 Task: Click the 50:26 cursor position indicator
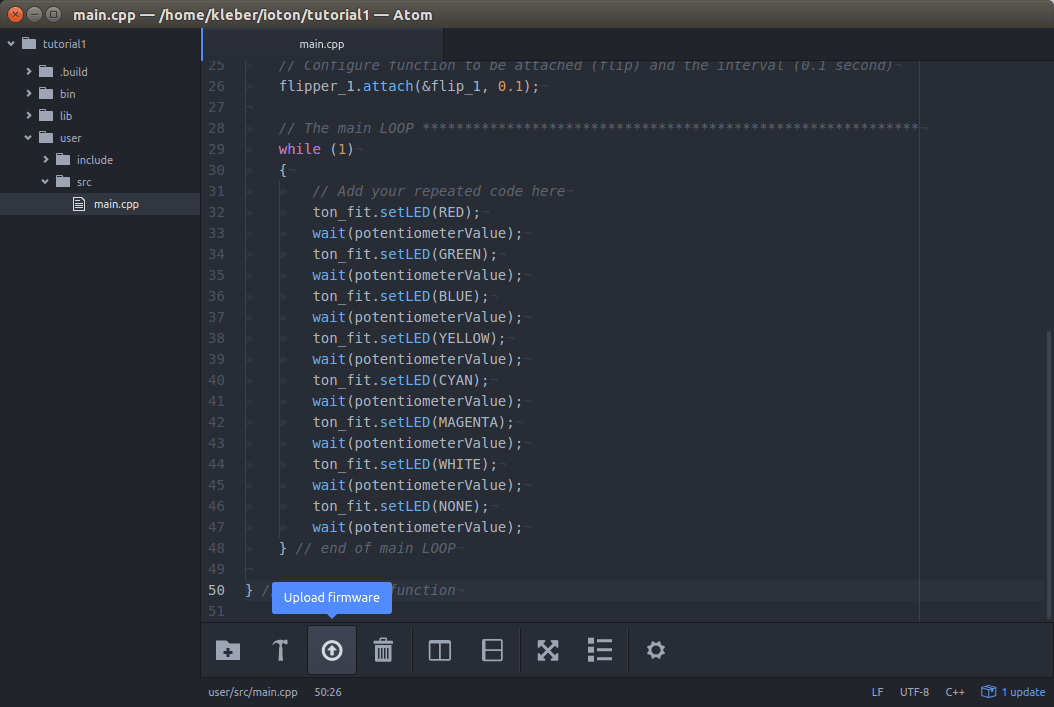tap(328, 692)
